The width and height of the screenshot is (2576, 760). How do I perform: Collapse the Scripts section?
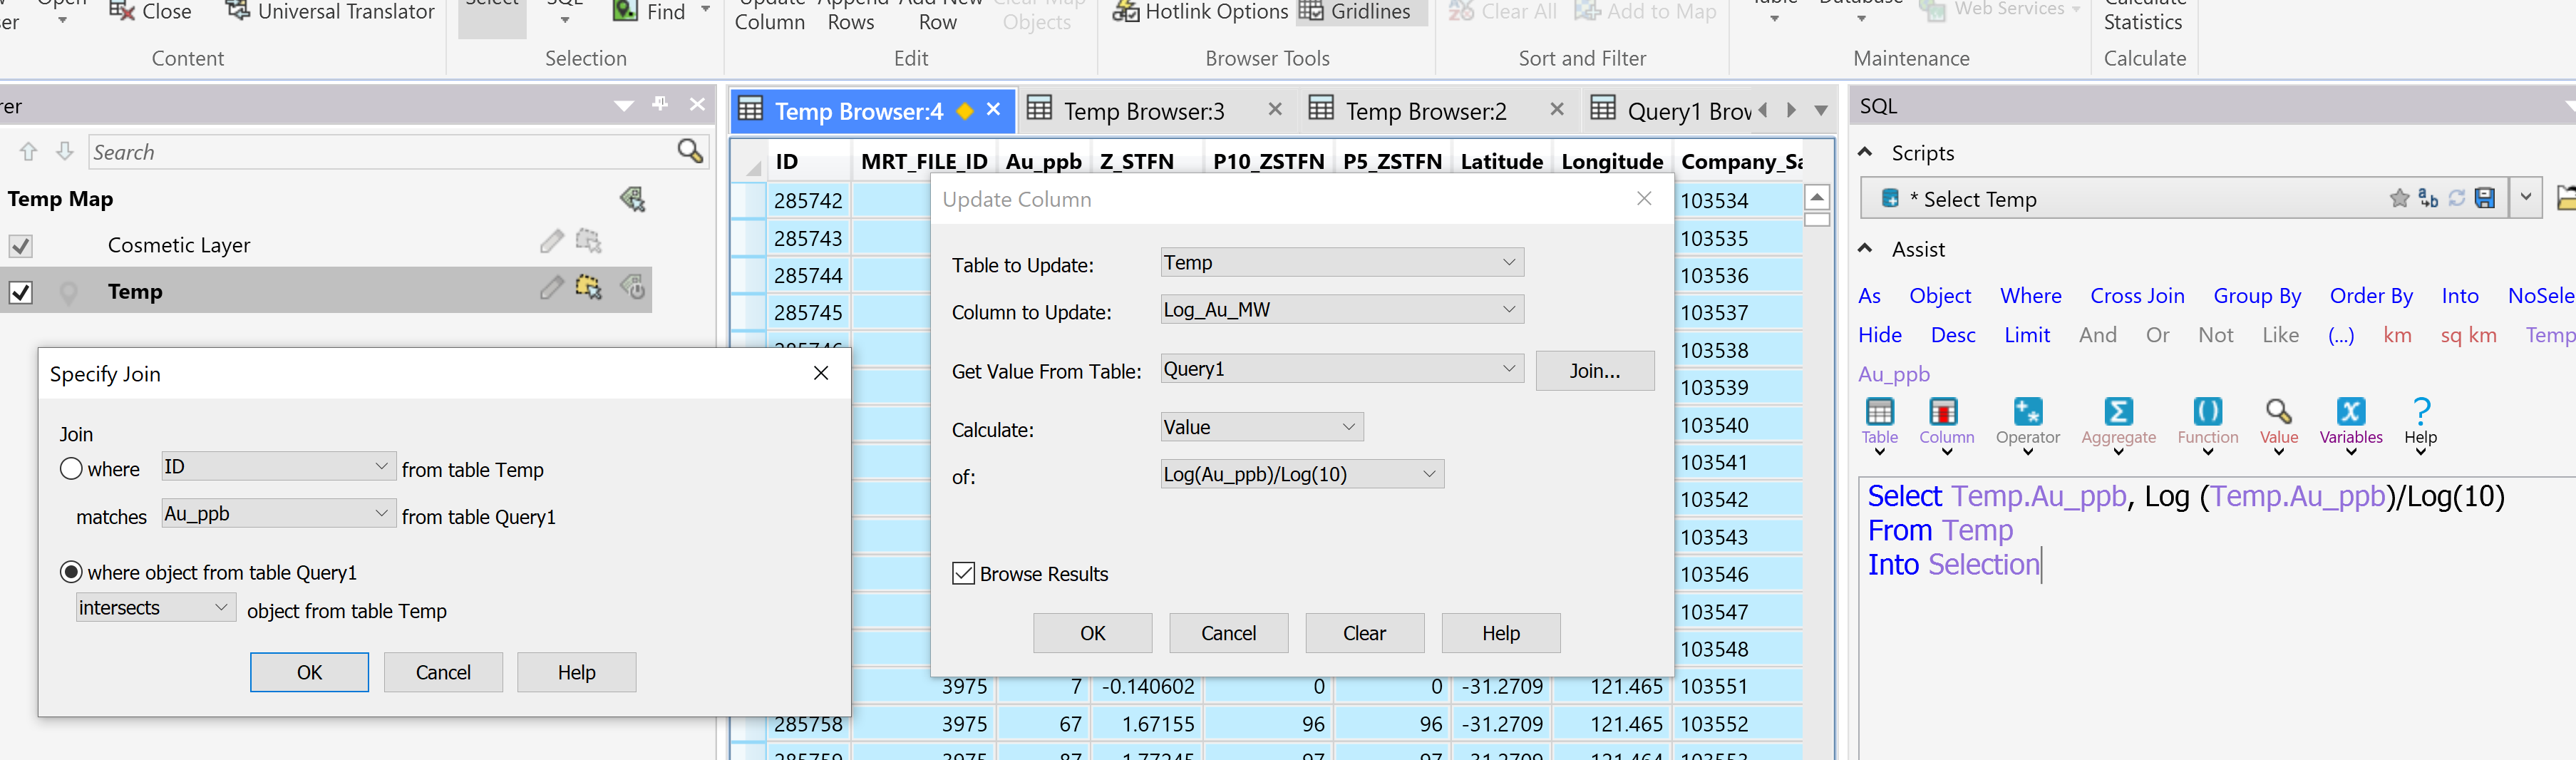[1865, 152]
